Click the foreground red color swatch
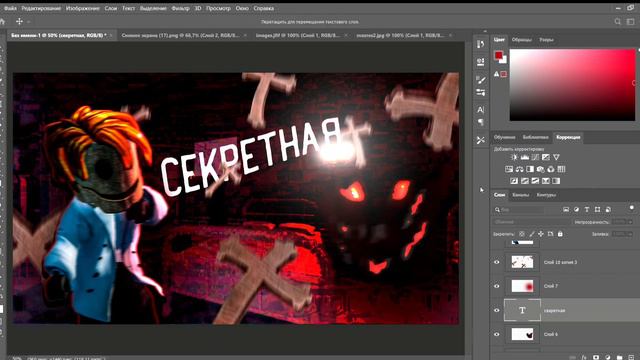The image size is (640, 360). pyautogui.click(x=498, y=55)
